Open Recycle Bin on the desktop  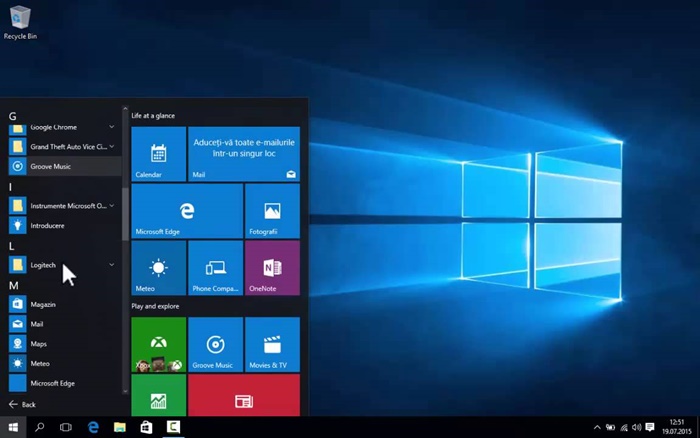20,22
